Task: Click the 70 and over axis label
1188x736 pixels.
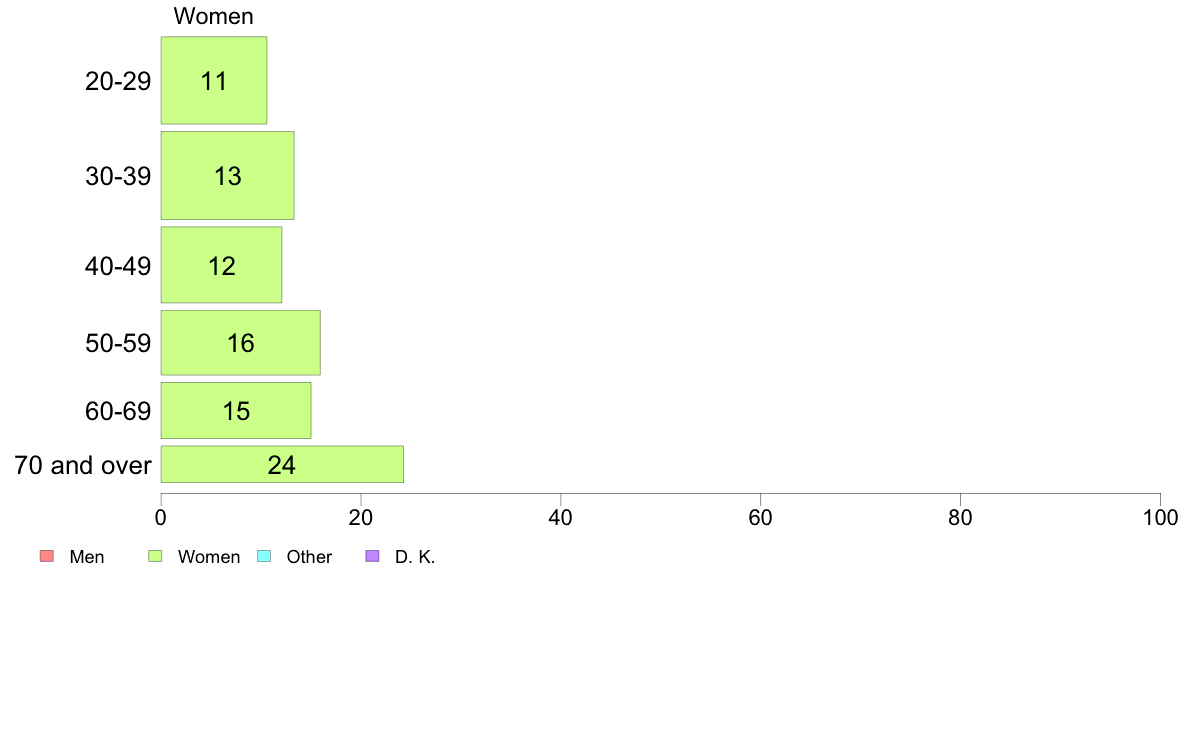Action: point(83,465)
